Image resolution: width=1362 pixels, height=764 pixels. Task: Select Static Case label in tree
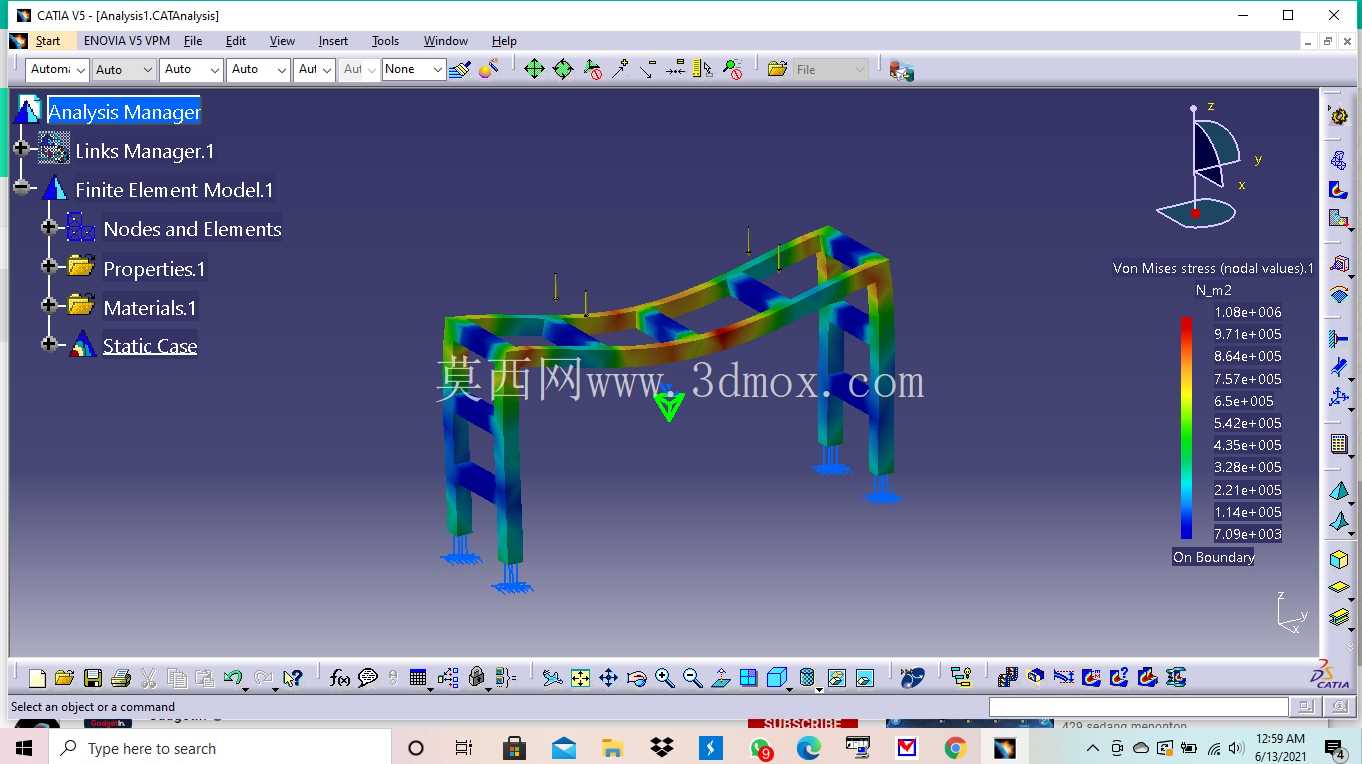coord(150,346)
